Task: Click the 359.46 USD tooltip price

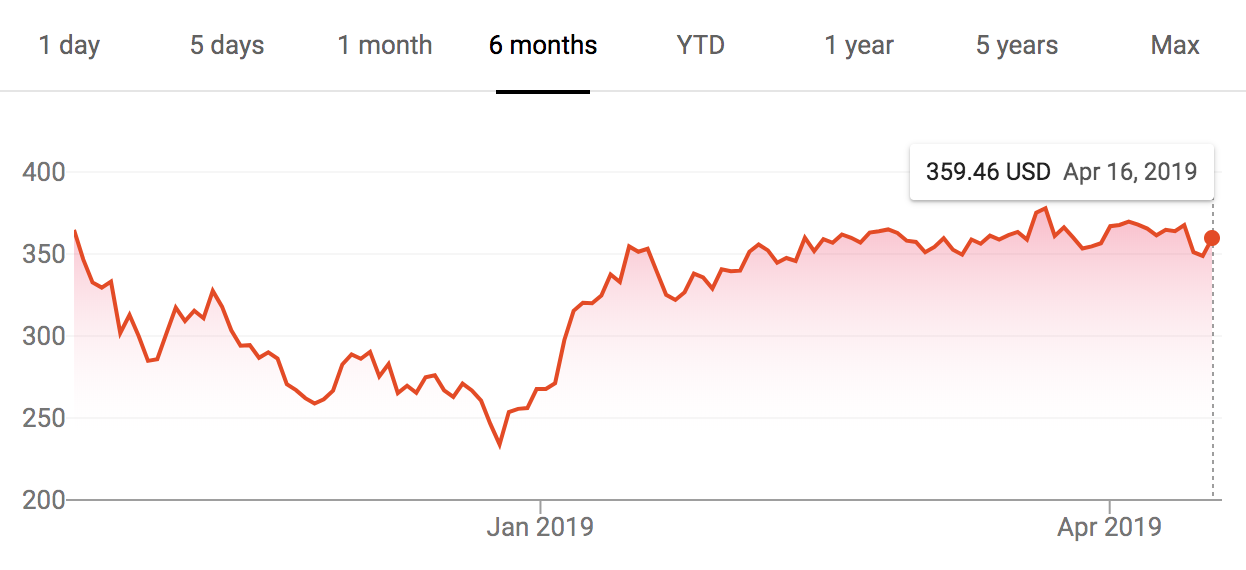Action: pos(988,172)
